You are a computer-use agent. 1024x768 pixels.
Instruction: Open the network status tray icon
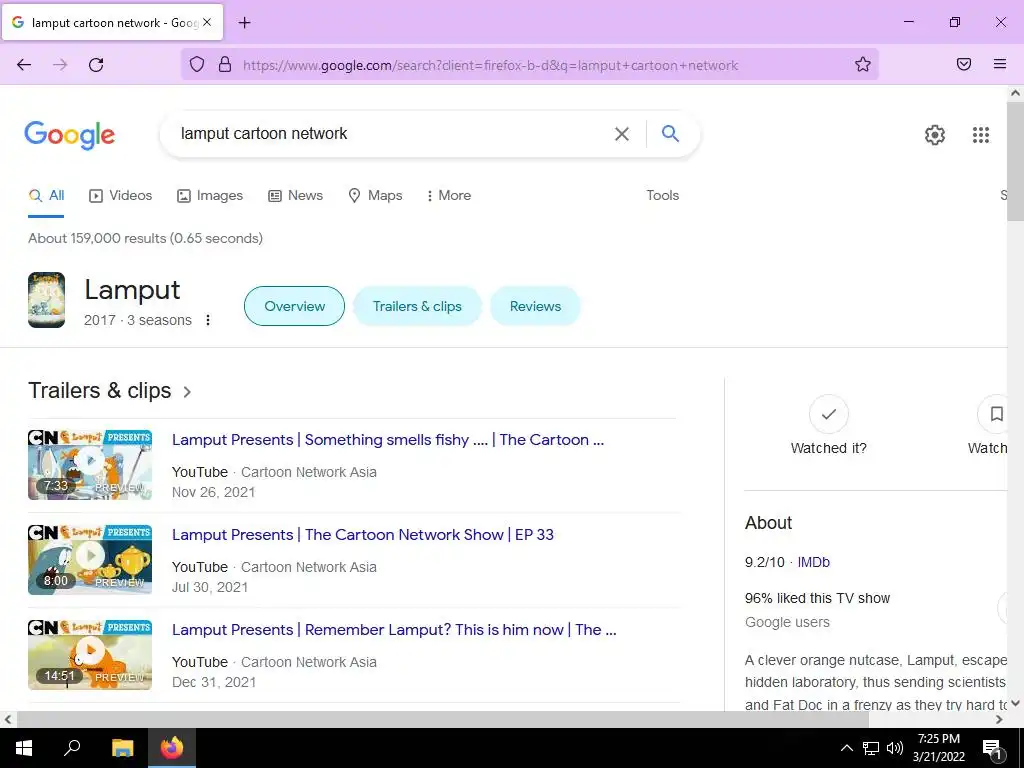871,748
